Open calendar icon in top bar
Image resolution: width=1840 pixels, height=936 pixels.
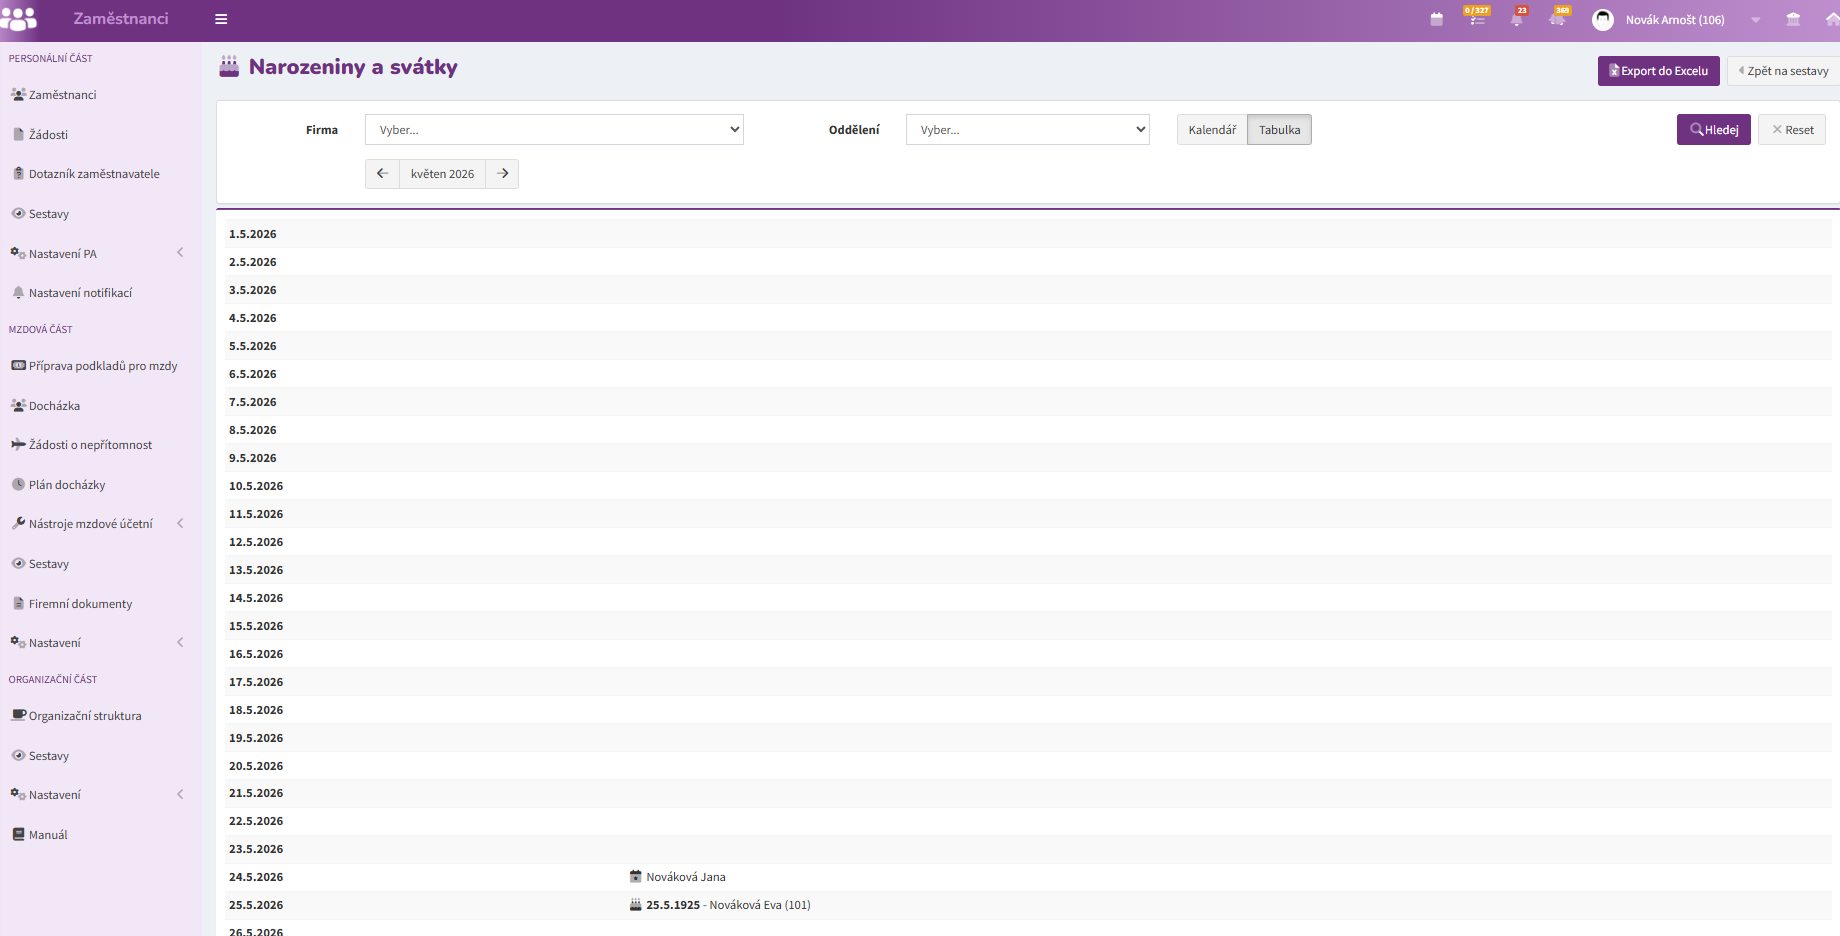[x=1437, y=19]
